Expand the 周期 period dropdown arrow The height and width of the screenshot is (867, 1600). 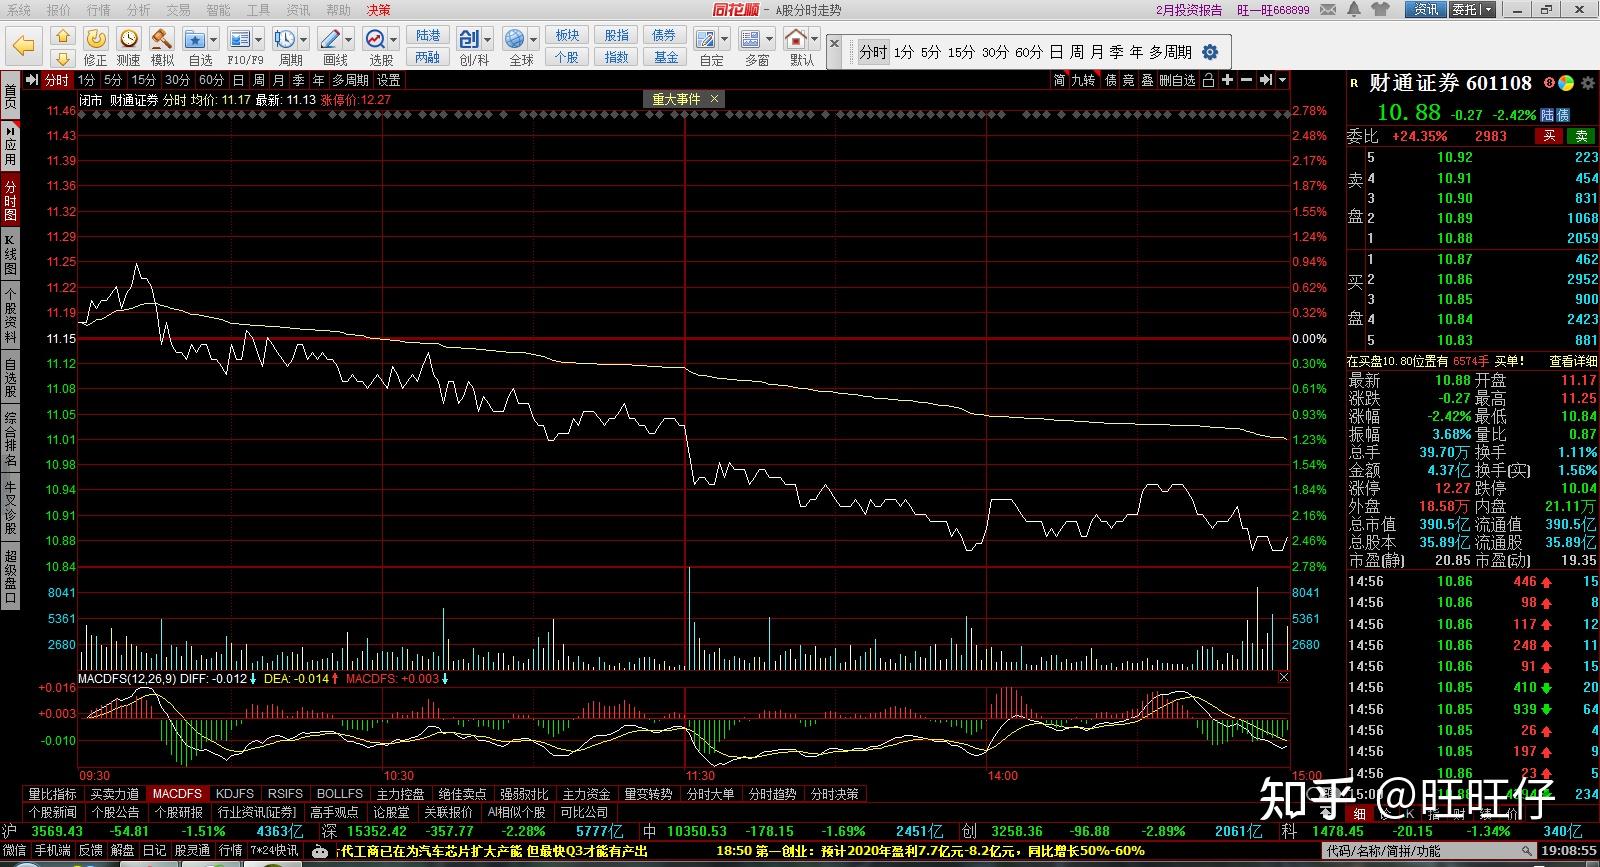[304, 40]
